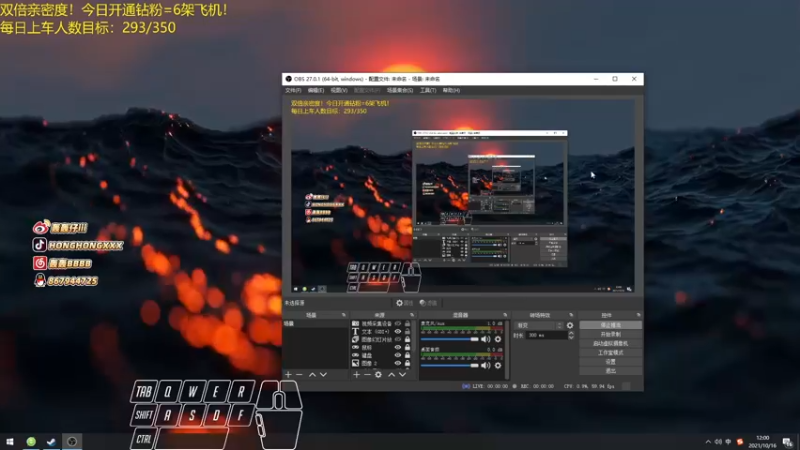800x450 pixels.
Task: Open the Help (帮助) menu
Action: pyautogui.click(x=451, y=90)
